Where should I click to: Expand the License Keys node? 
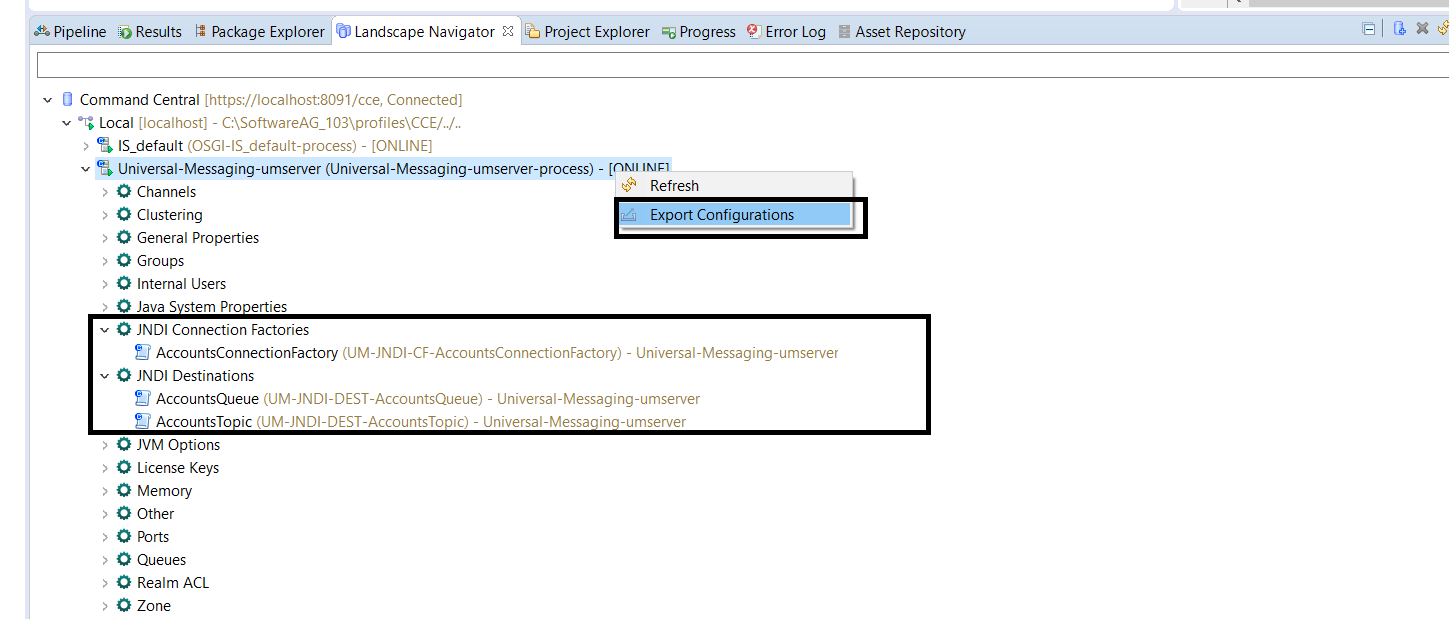click(105, 468)
